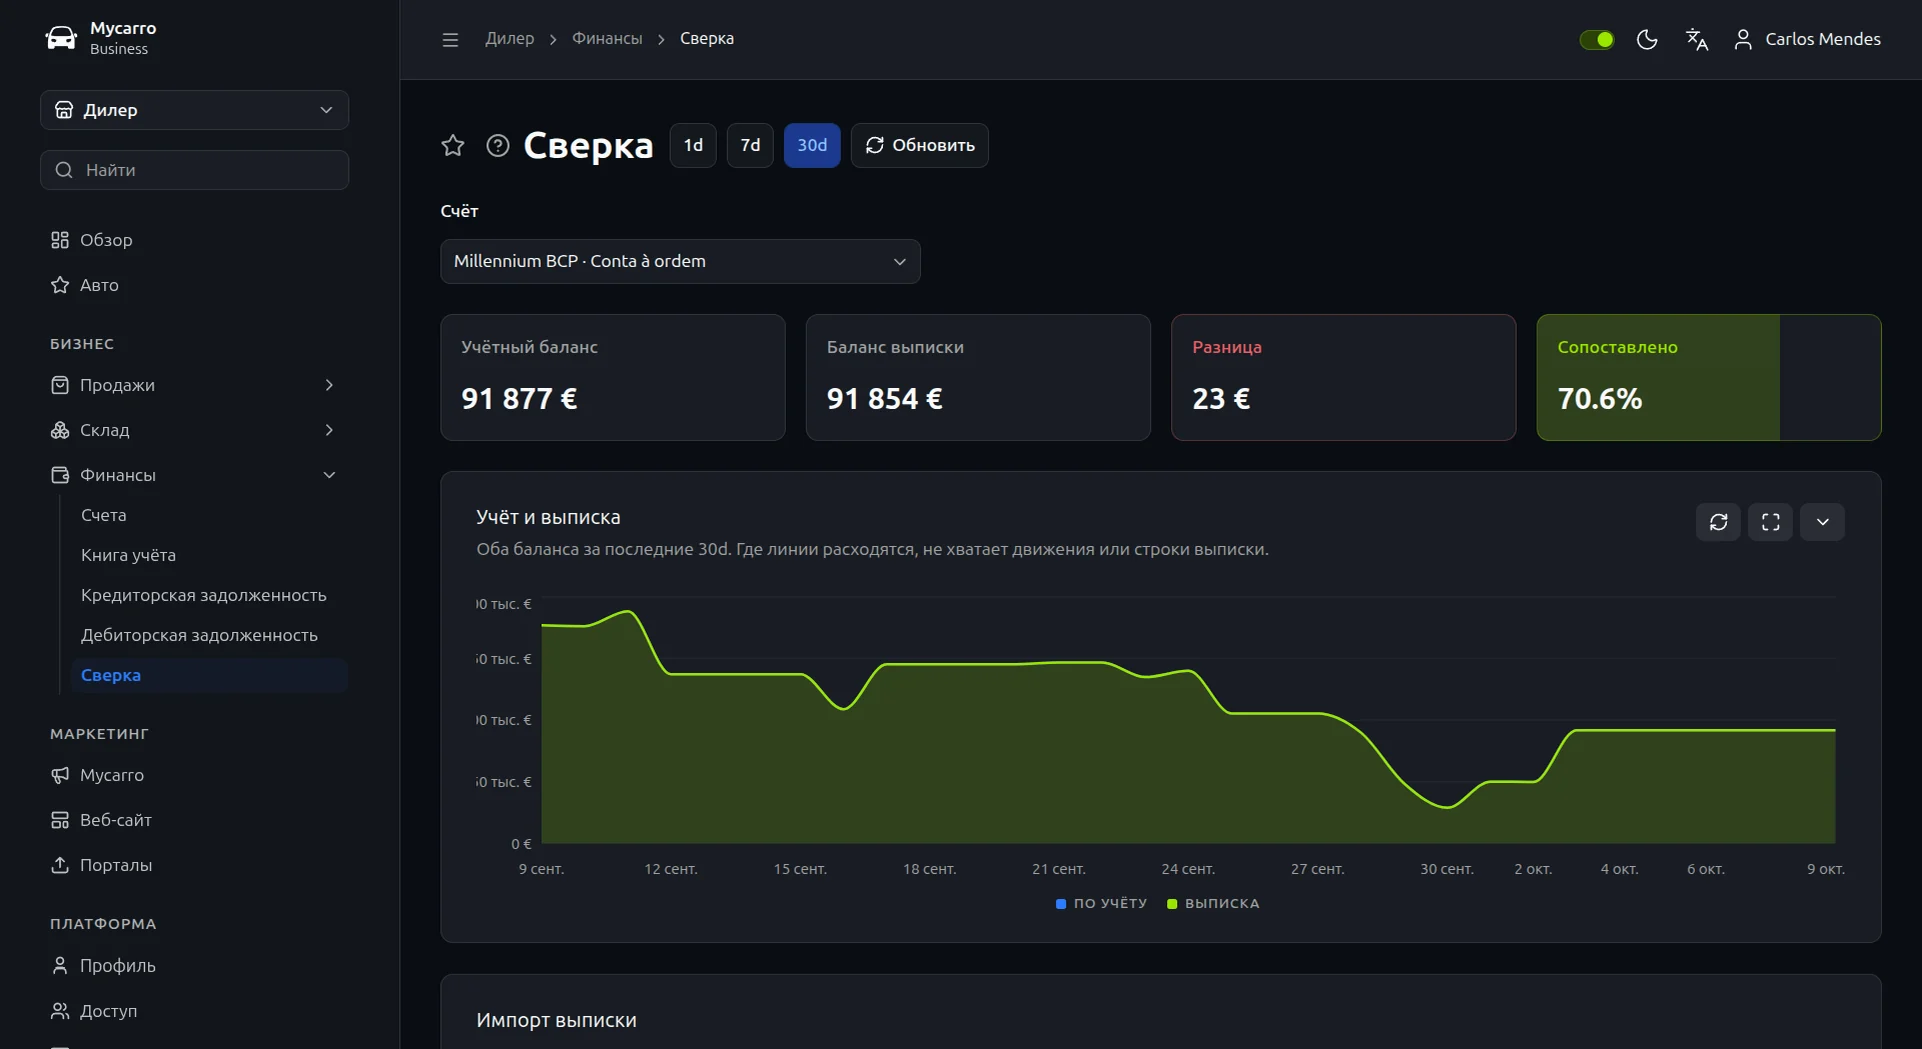The width and height of the screenshot is (1922, 1049).
Task: Open the Дилер workspace dropdown
Action: (x=194, y=110)
